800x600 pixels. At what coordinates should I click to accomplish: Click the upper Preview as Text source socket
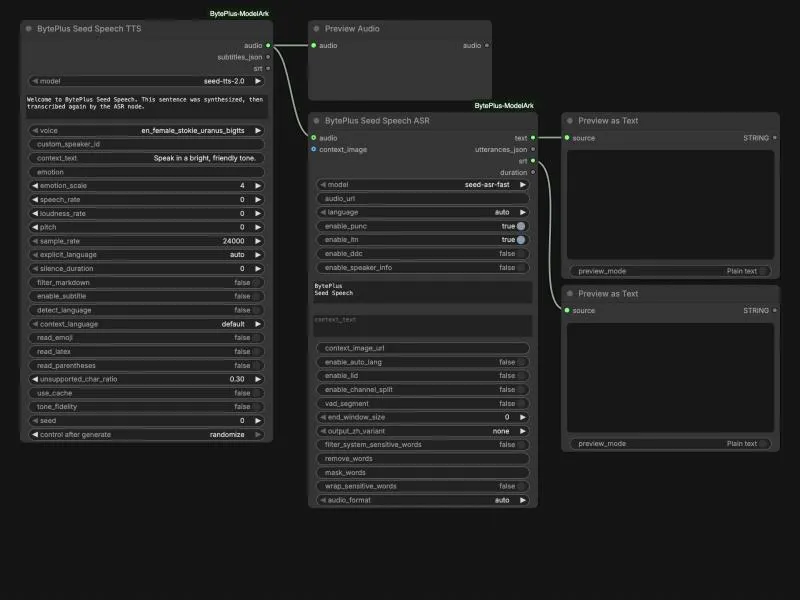[x=567, y=138]
